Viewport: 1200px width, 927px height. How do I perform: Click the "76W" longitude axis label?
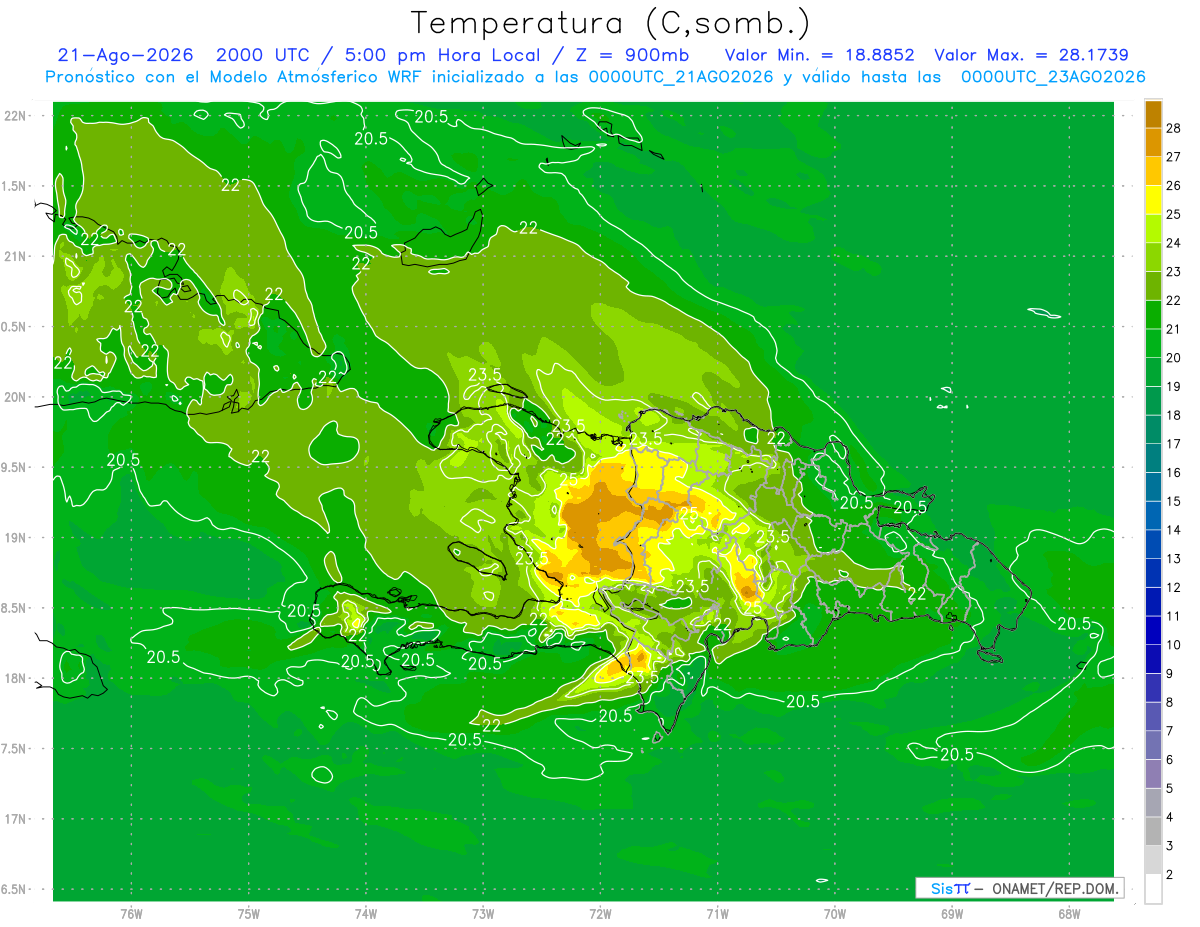pyautogui.click(x=131, y=914)
